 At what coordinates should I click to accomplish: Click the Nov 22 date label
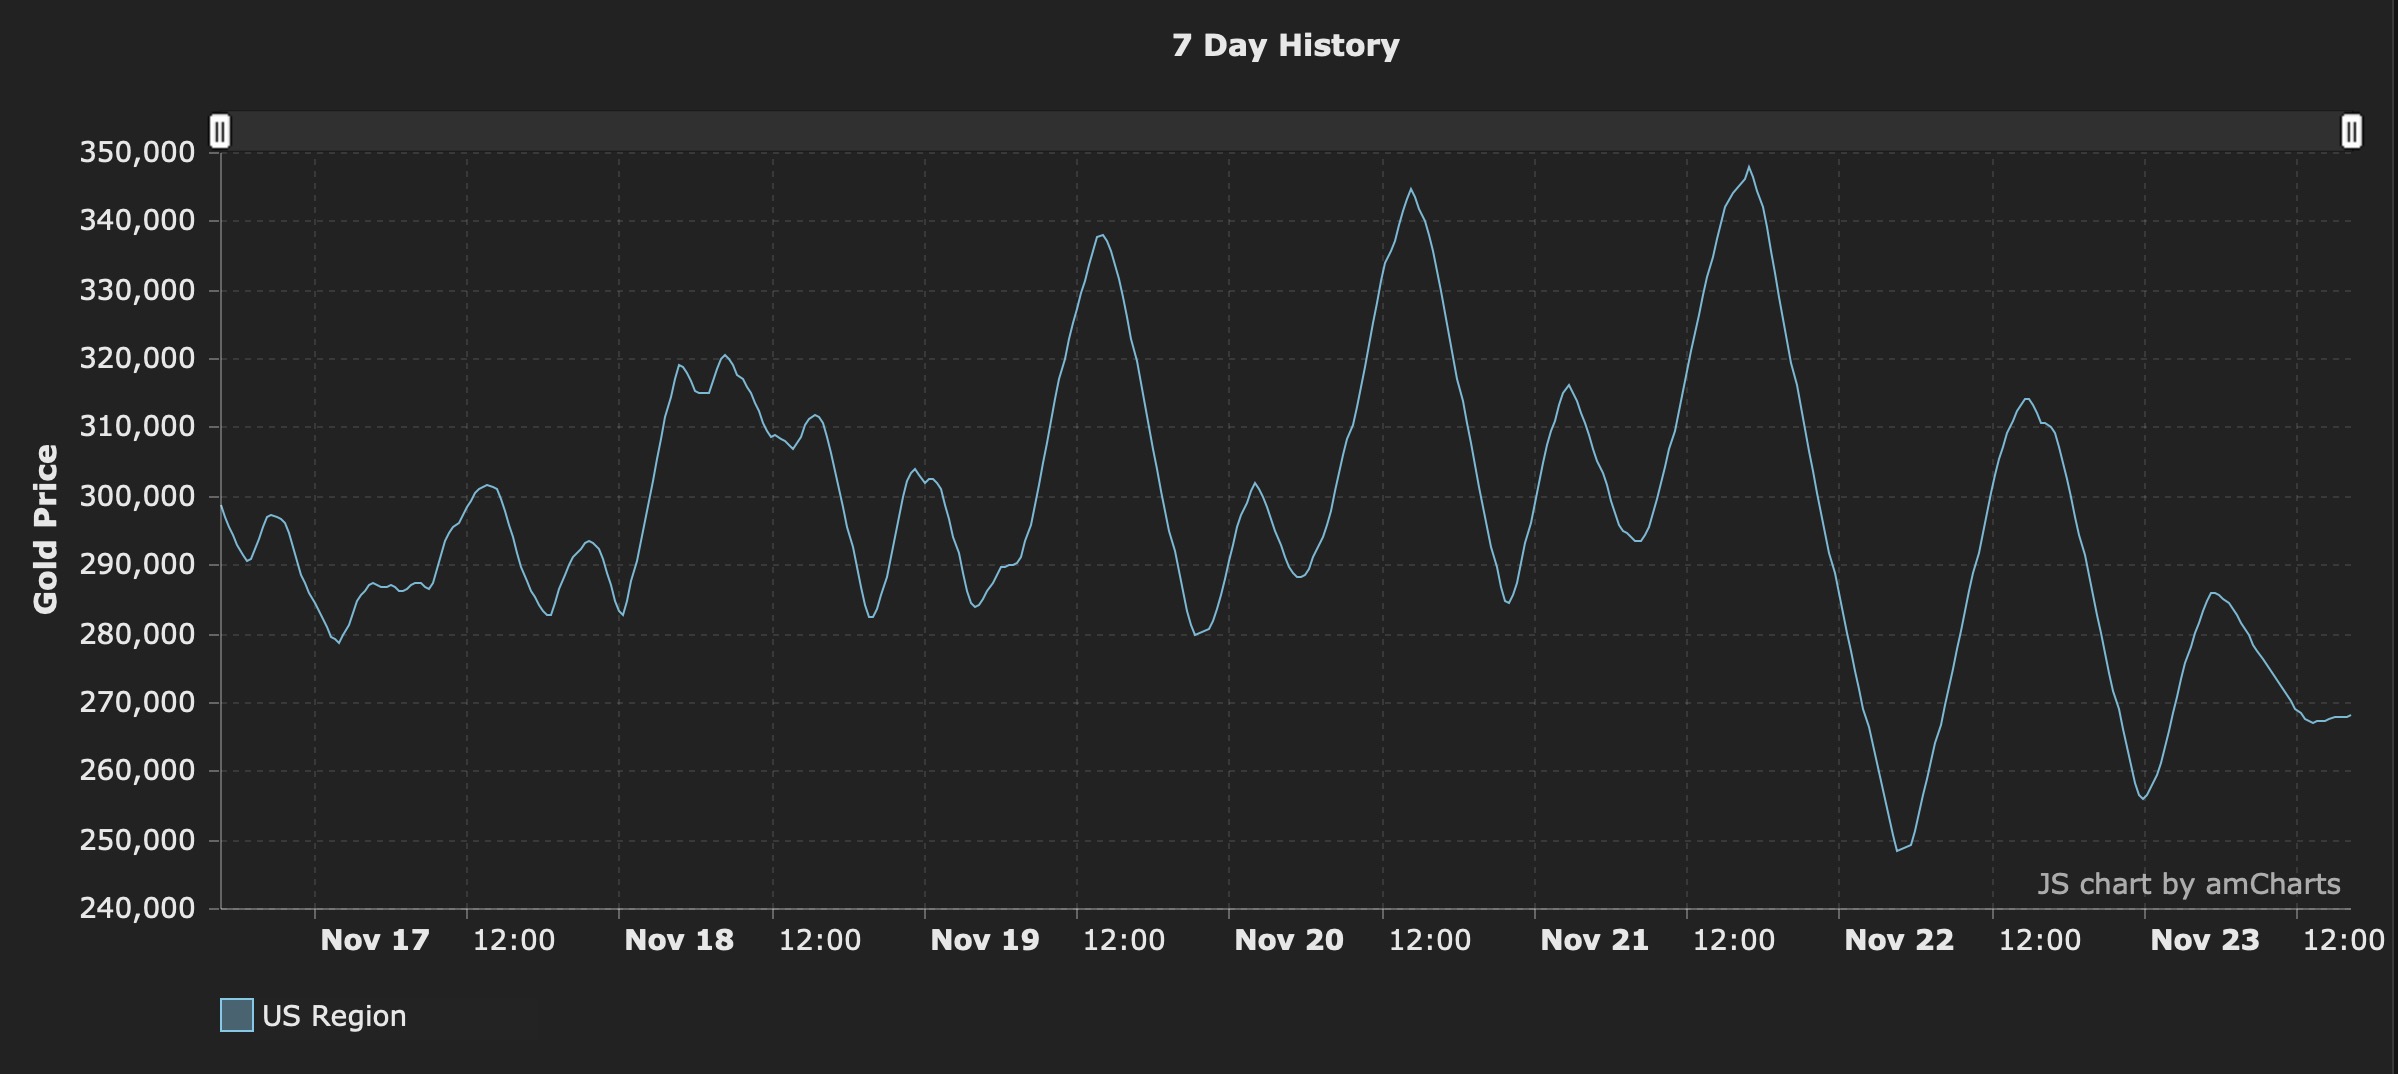[1899, 940]
